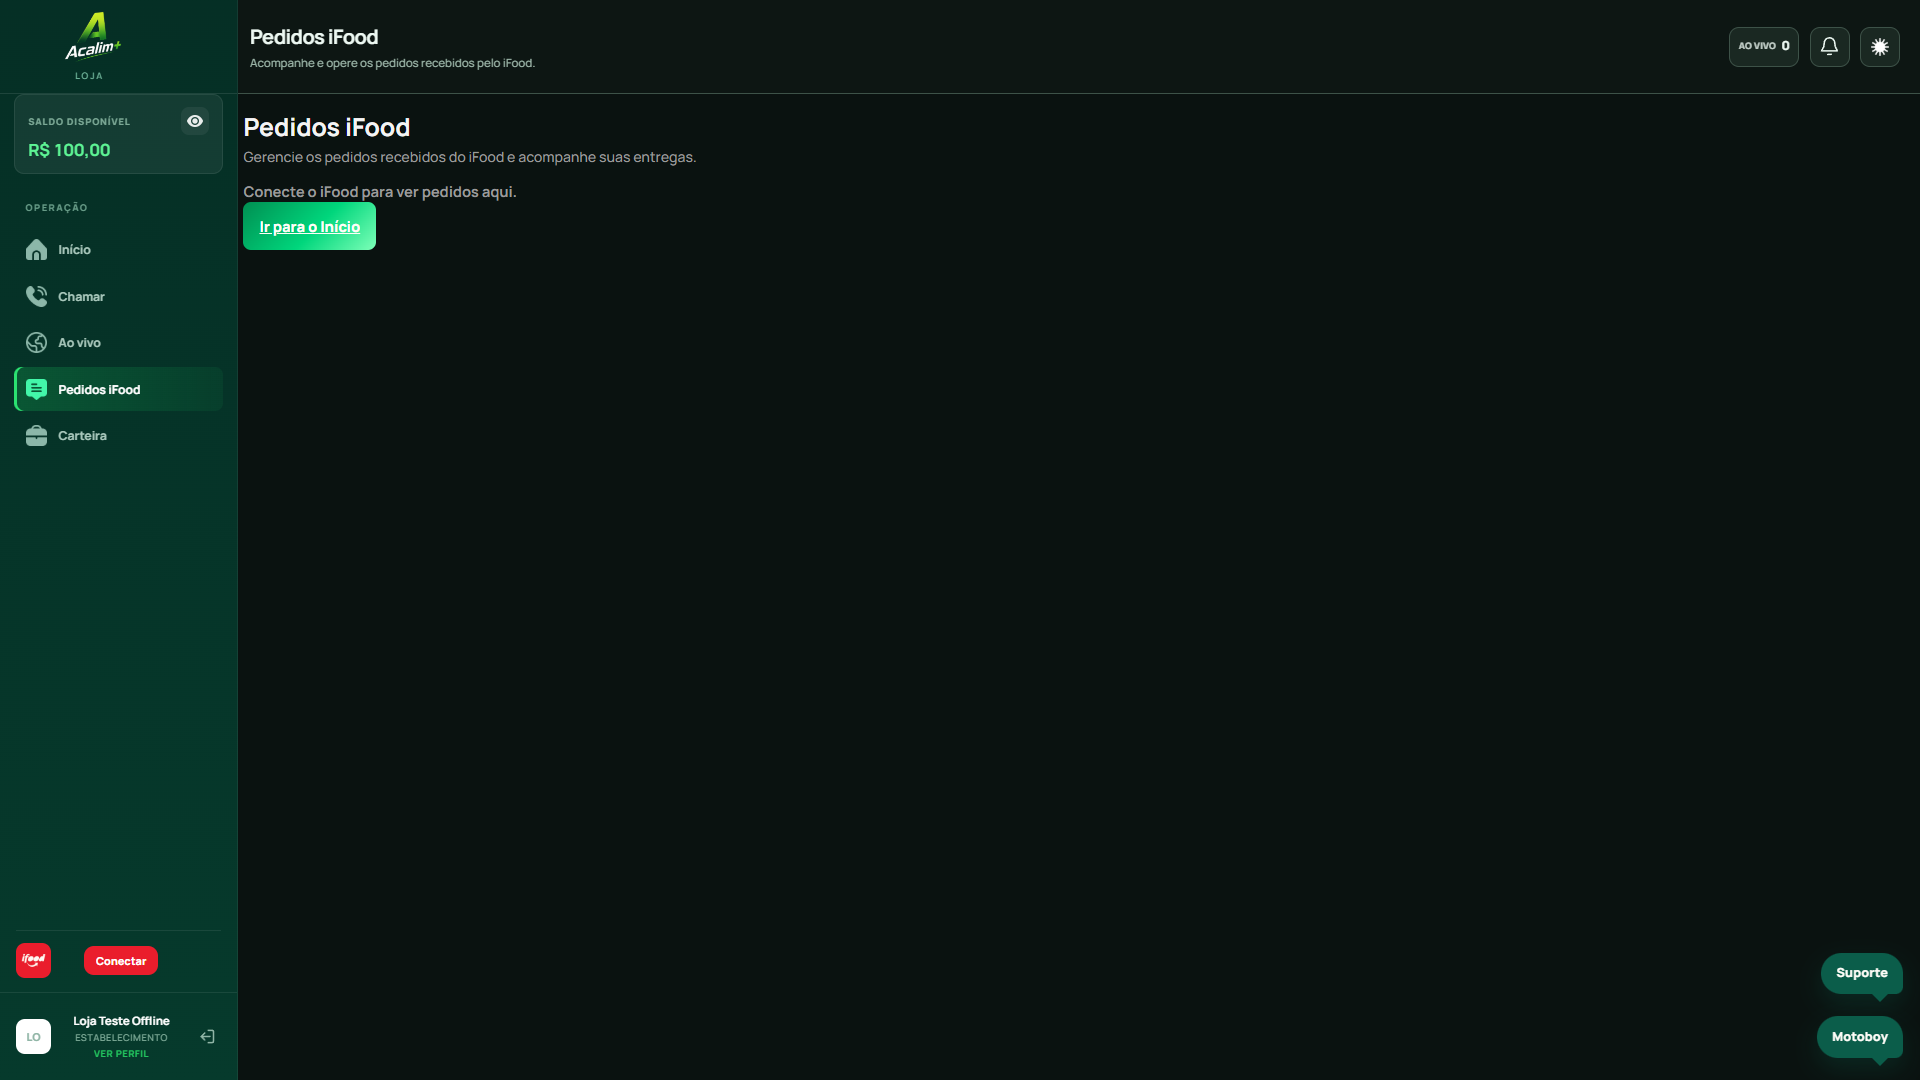This screenshot has width=1920, height=1080.
Task: Click the ESTABELECIMENTO label under the store name
Action: click(x=121, y=1038)
